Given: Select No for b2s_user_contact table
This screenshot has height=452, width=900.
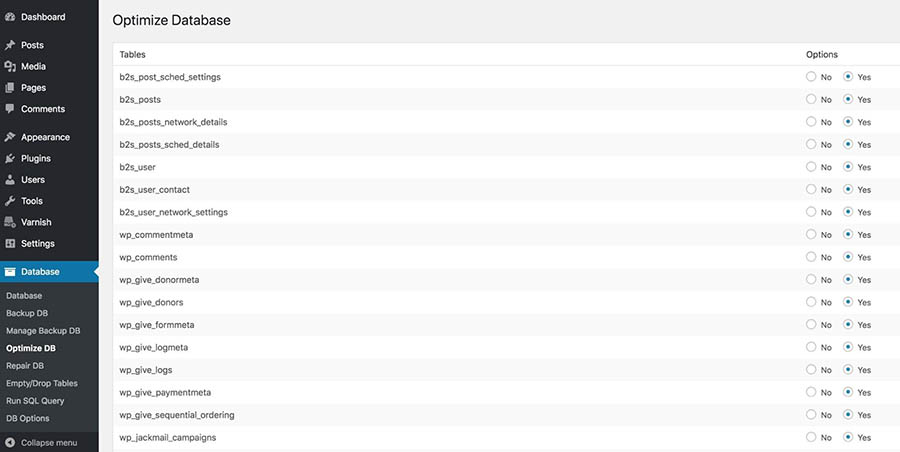Looking at the screenshot, I should [x=810, y=190].
